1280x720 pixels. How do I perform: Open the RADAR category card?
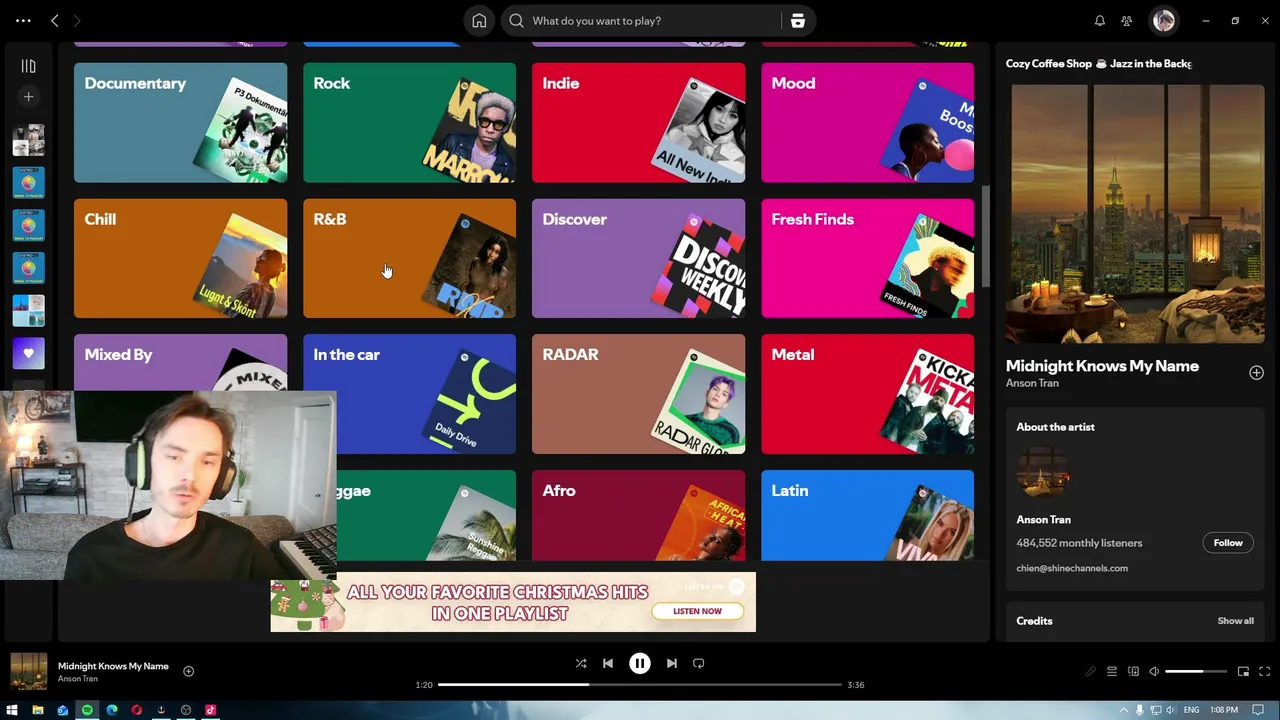tap(638, 394)
